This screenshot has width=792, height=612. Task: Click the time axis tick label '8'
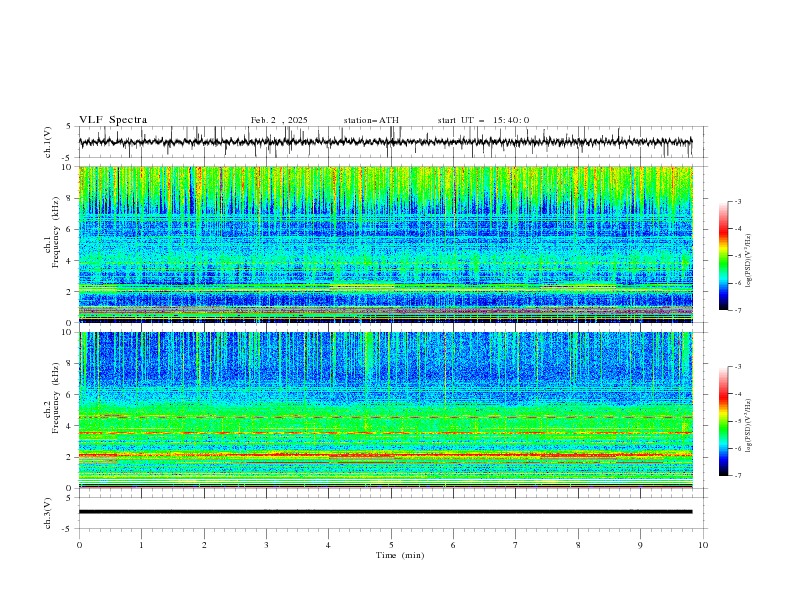[578, 545]
